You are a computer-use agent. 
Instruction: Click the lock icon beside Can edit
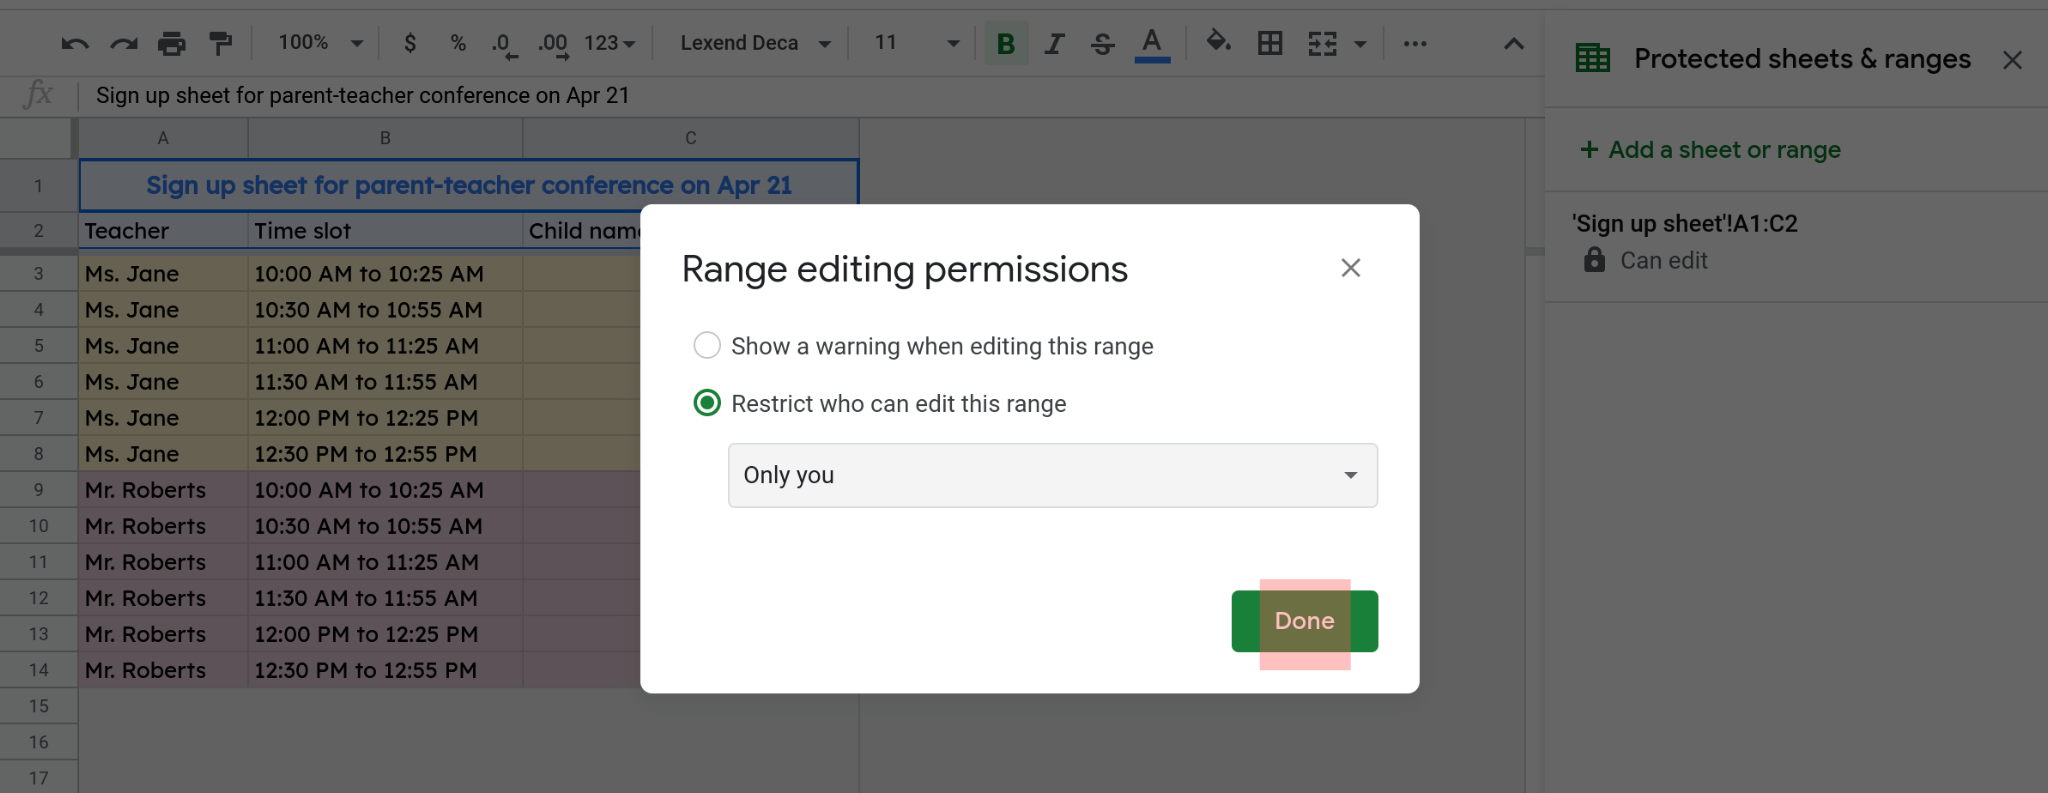[x=1595, y=260]
